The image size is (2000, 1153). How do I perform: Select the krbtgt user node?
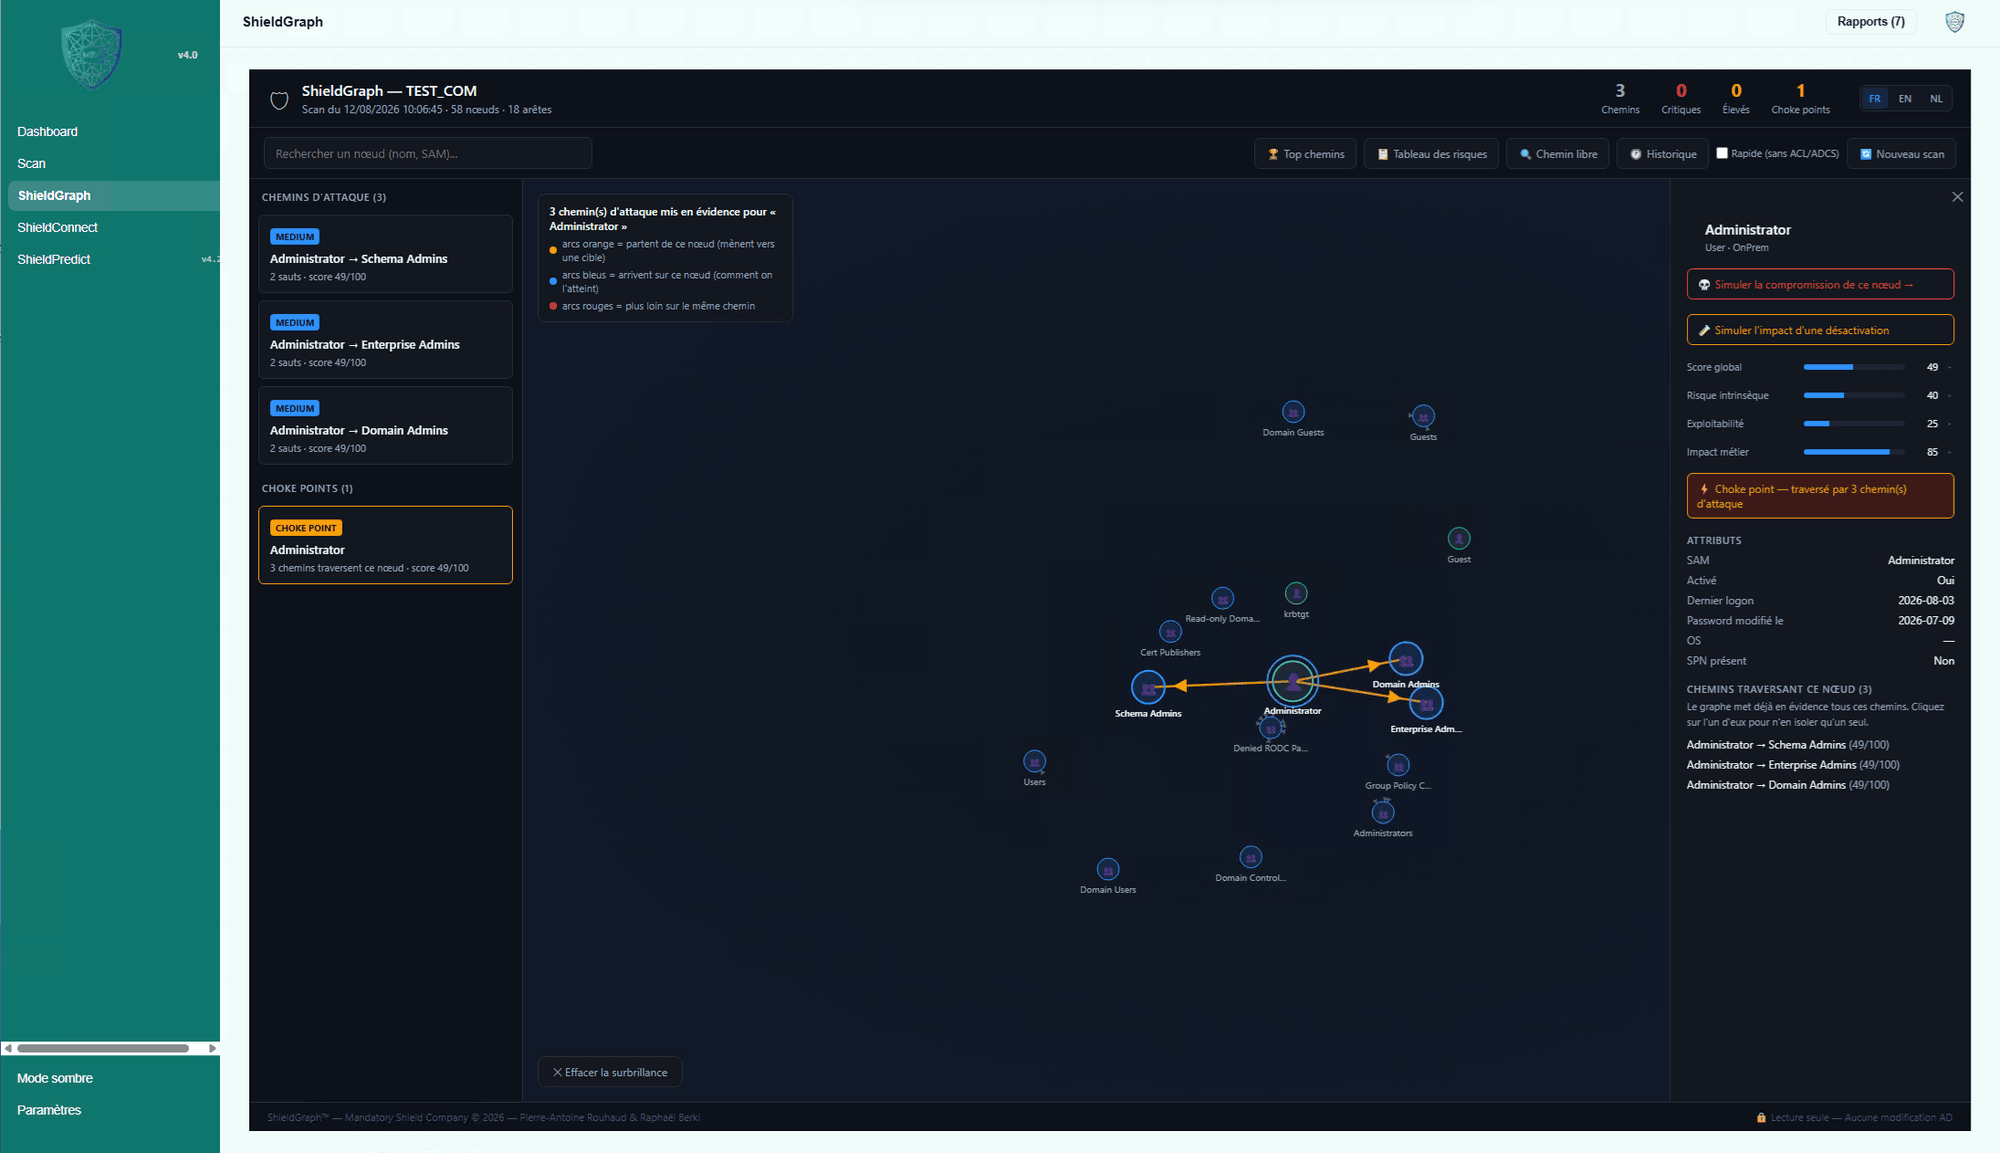[x=1296, y=593]
